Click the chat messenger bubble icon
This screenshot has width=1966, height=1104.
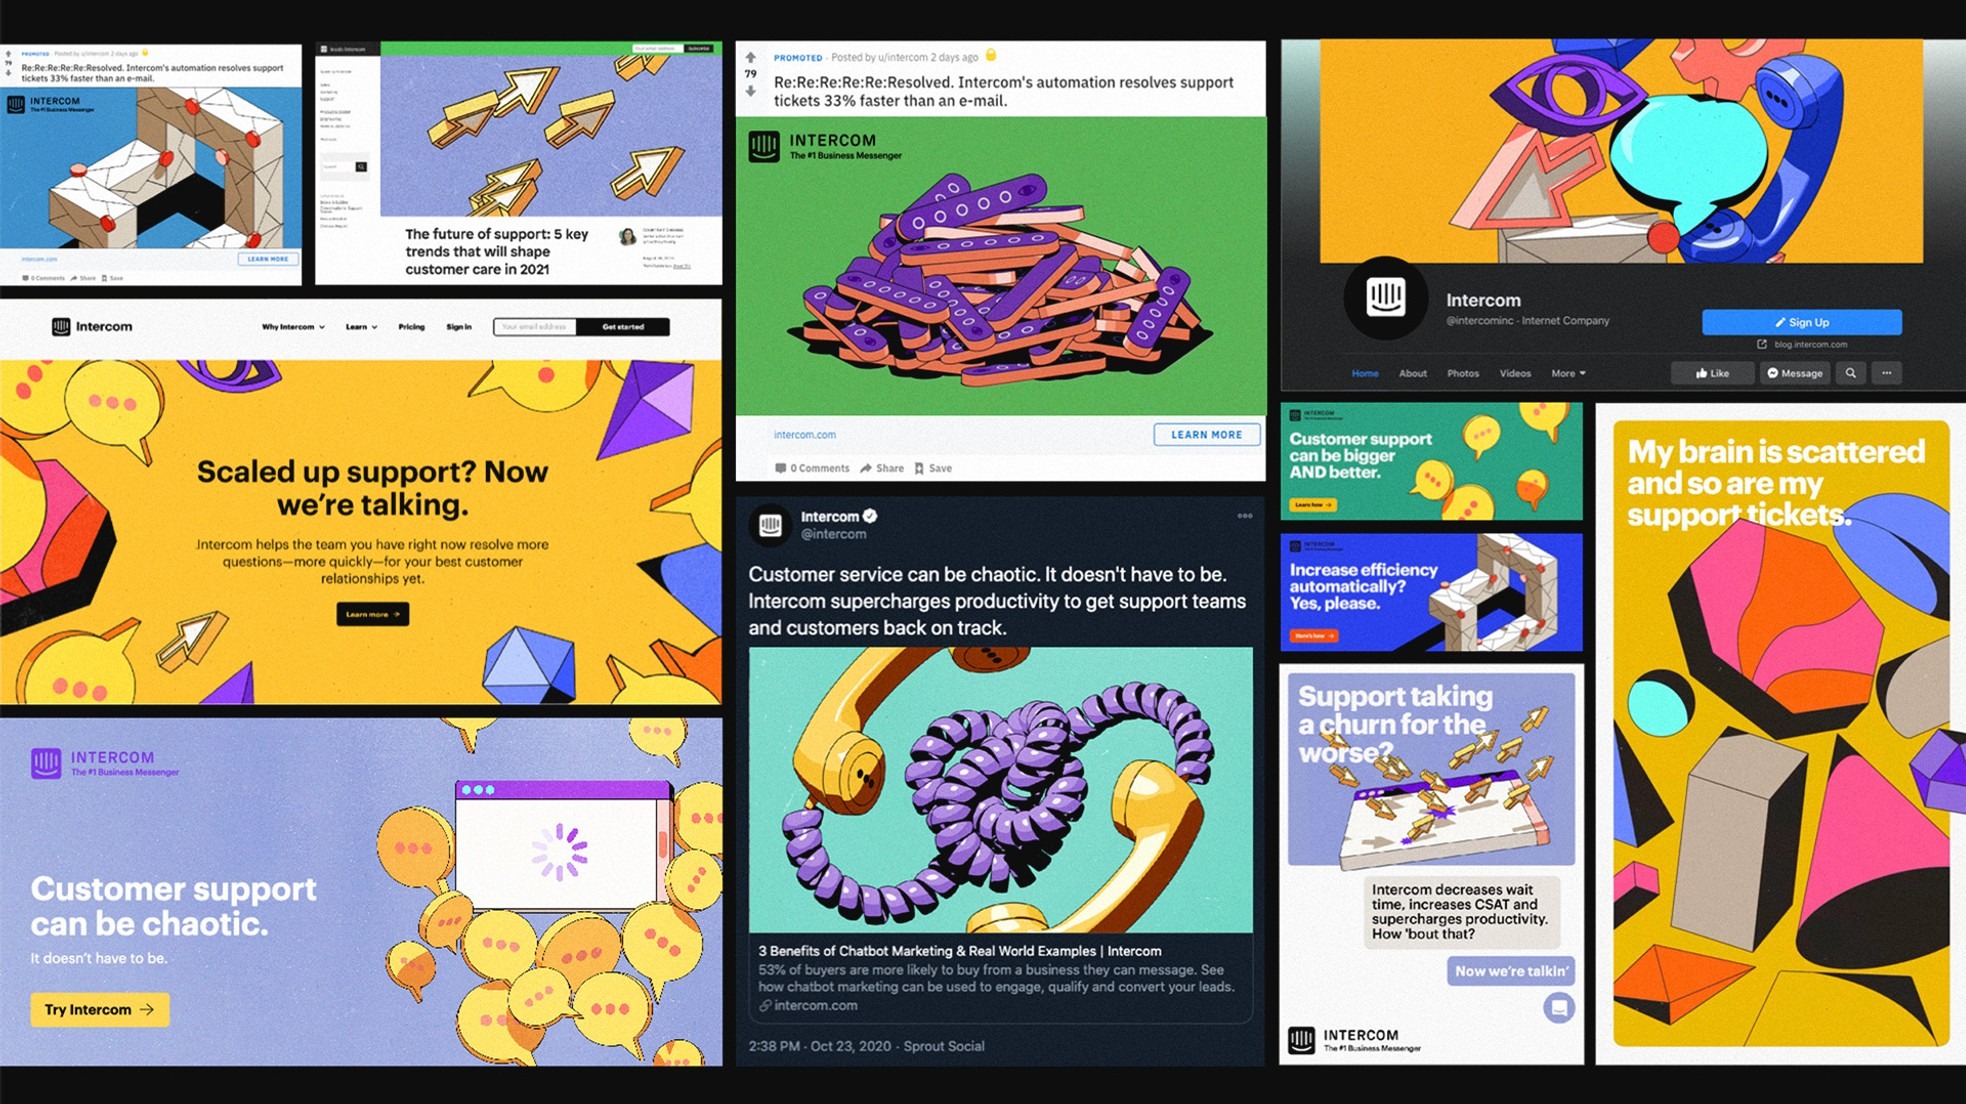[1559, 1007]
